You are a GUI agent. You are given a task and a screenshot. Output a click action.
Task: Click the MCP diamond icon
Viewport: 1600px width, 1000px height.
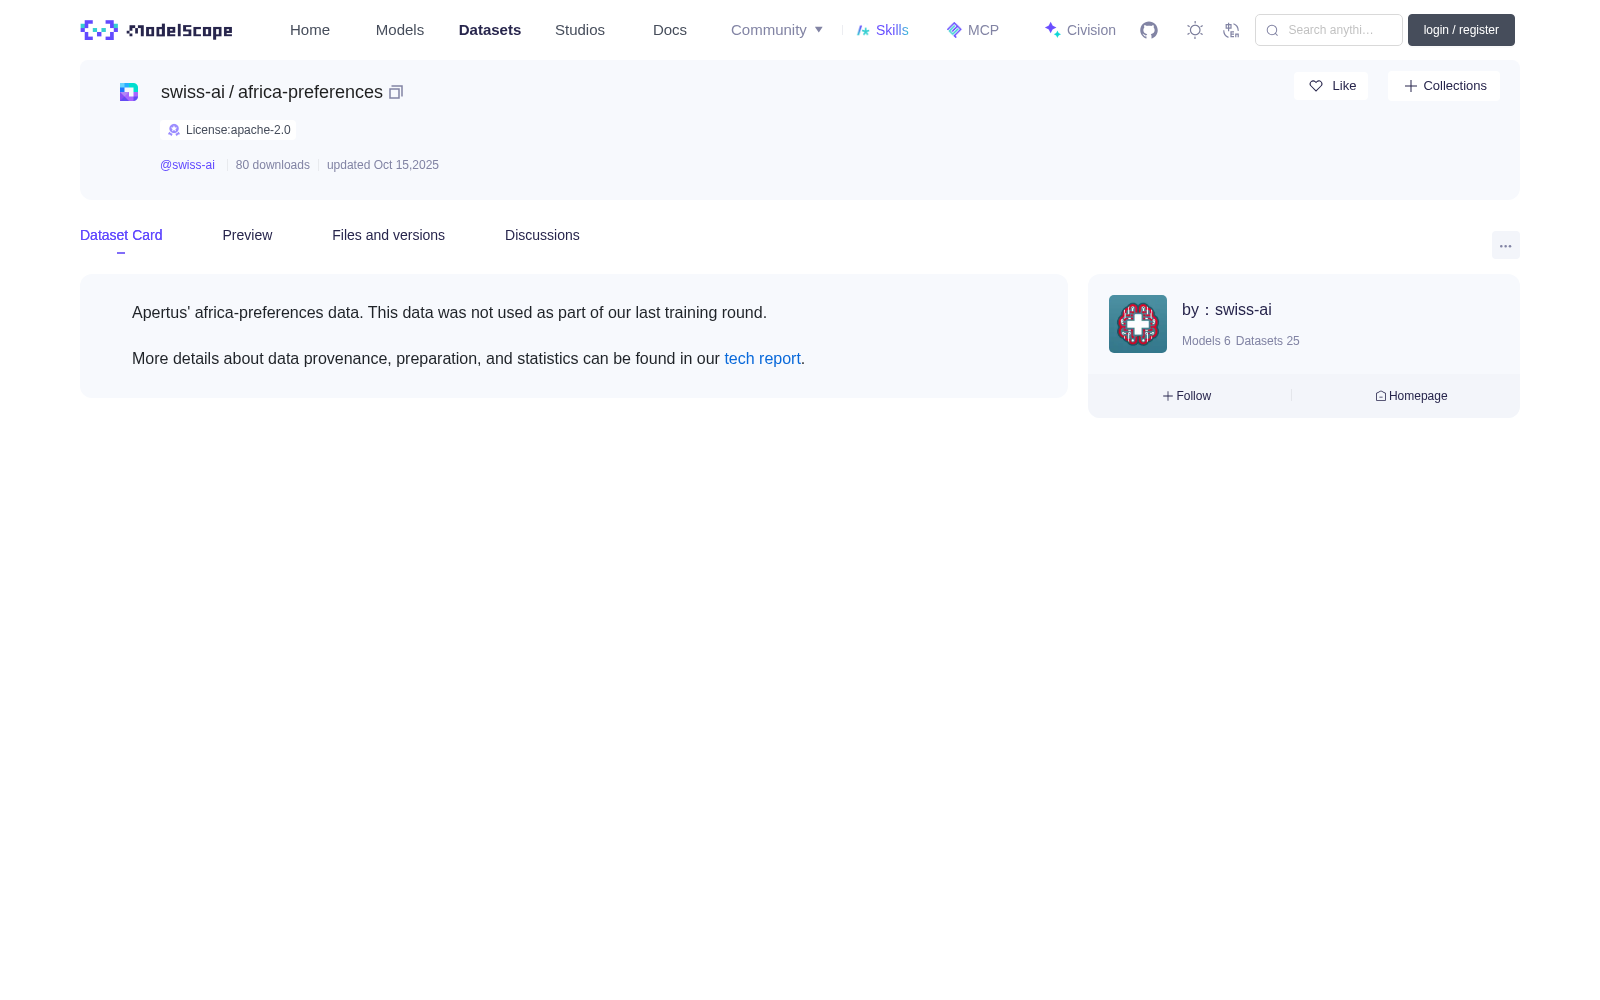point(954,30)
